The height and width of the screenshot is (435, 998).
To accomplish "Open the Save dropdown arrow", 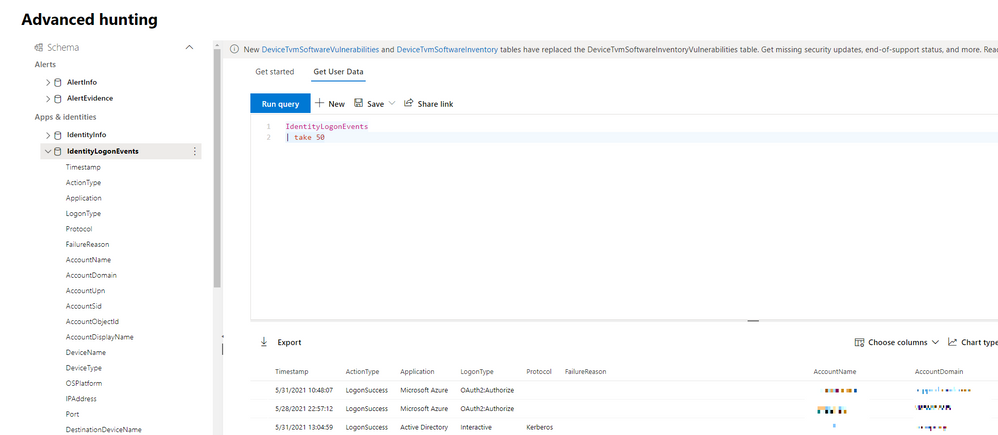I will [x=391, y=103].
